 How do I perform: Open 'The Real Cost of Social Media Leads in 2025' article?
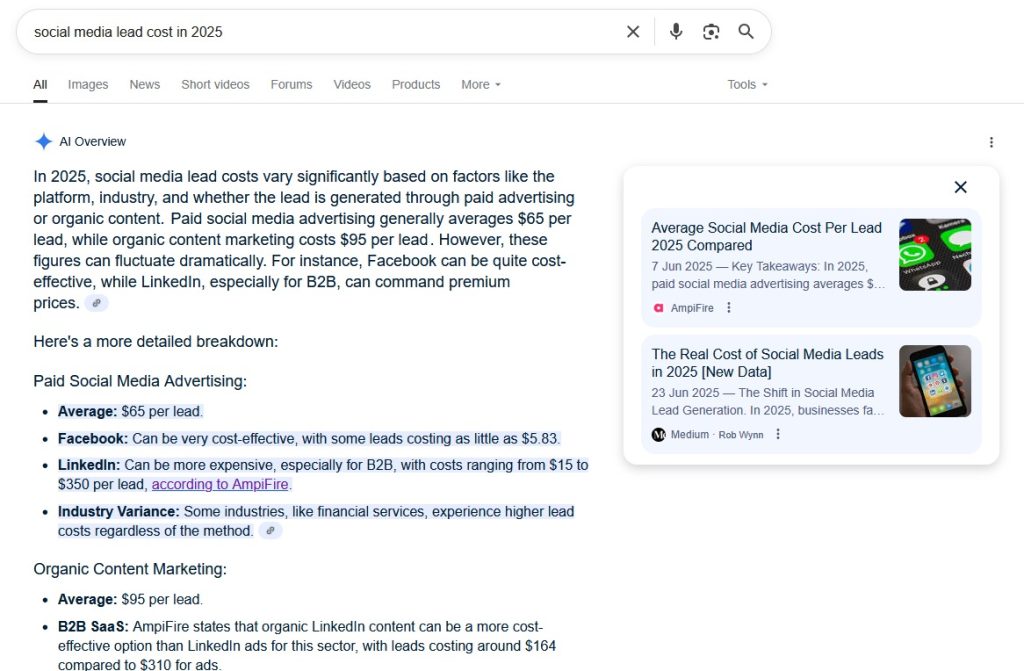coord(767,363)
